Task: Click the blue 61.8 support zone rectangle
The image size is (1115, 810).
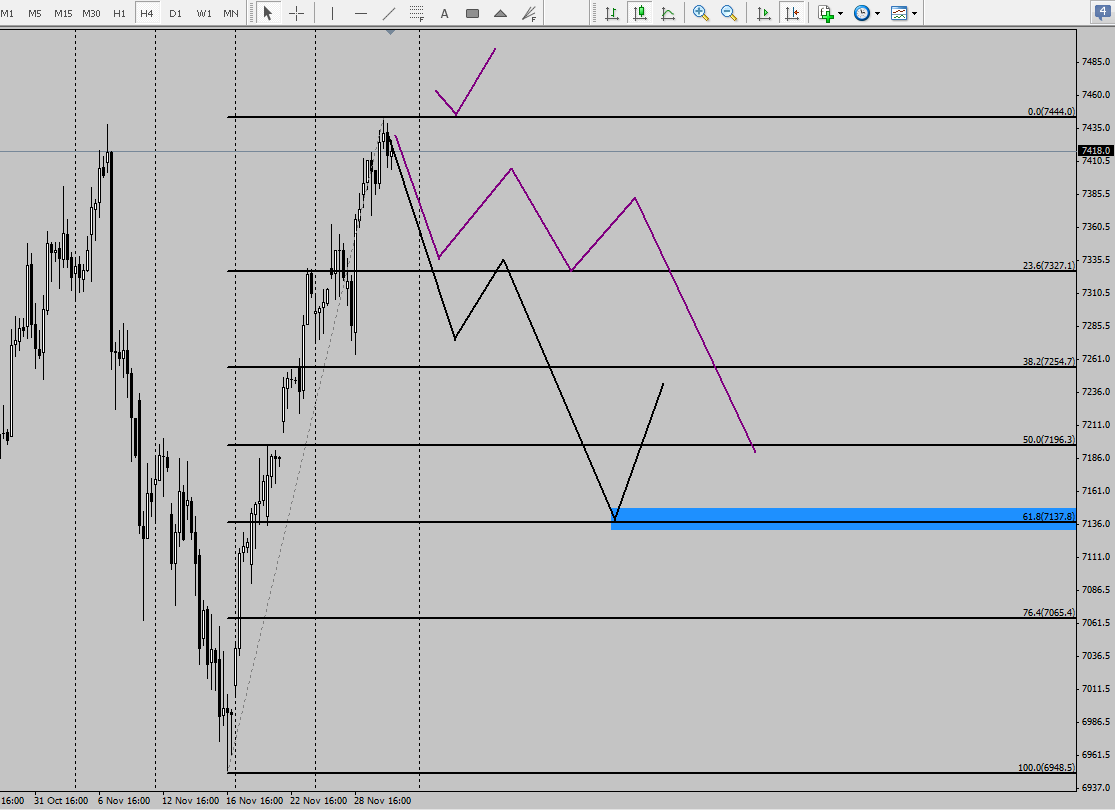Action: 850,516
